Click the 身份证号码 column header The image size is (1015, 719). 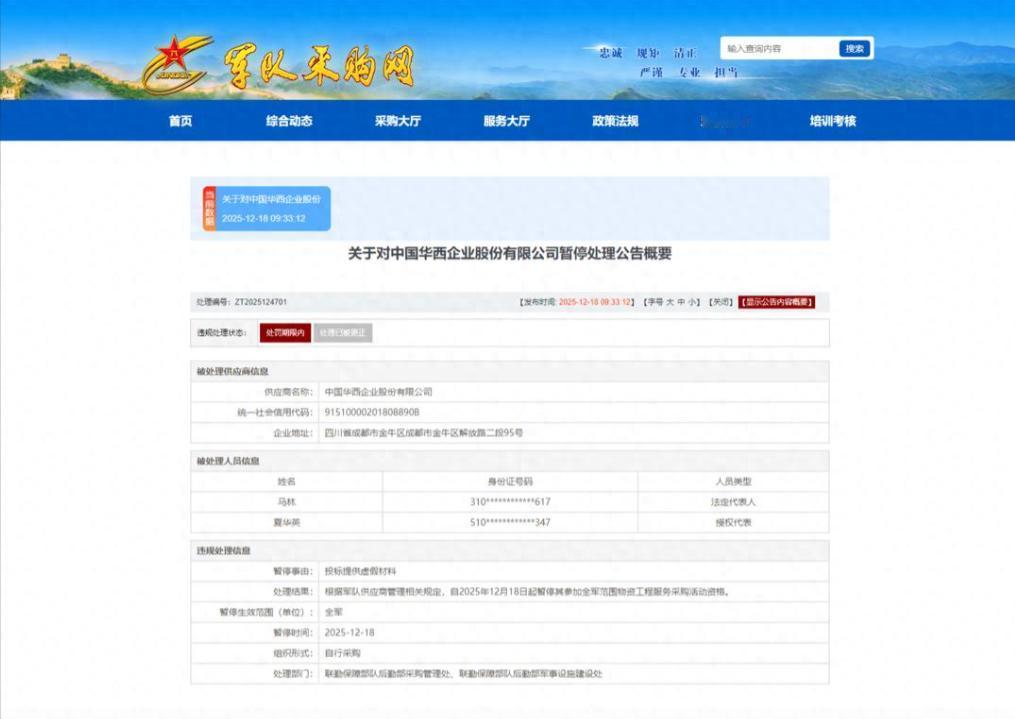click(x=510, y=482)
